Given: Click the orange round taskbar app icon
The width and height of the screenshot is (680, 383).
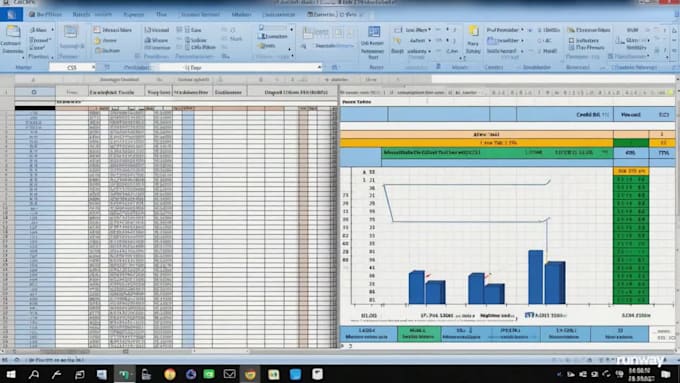Looking at the screenshot, I should click(170, 374).
